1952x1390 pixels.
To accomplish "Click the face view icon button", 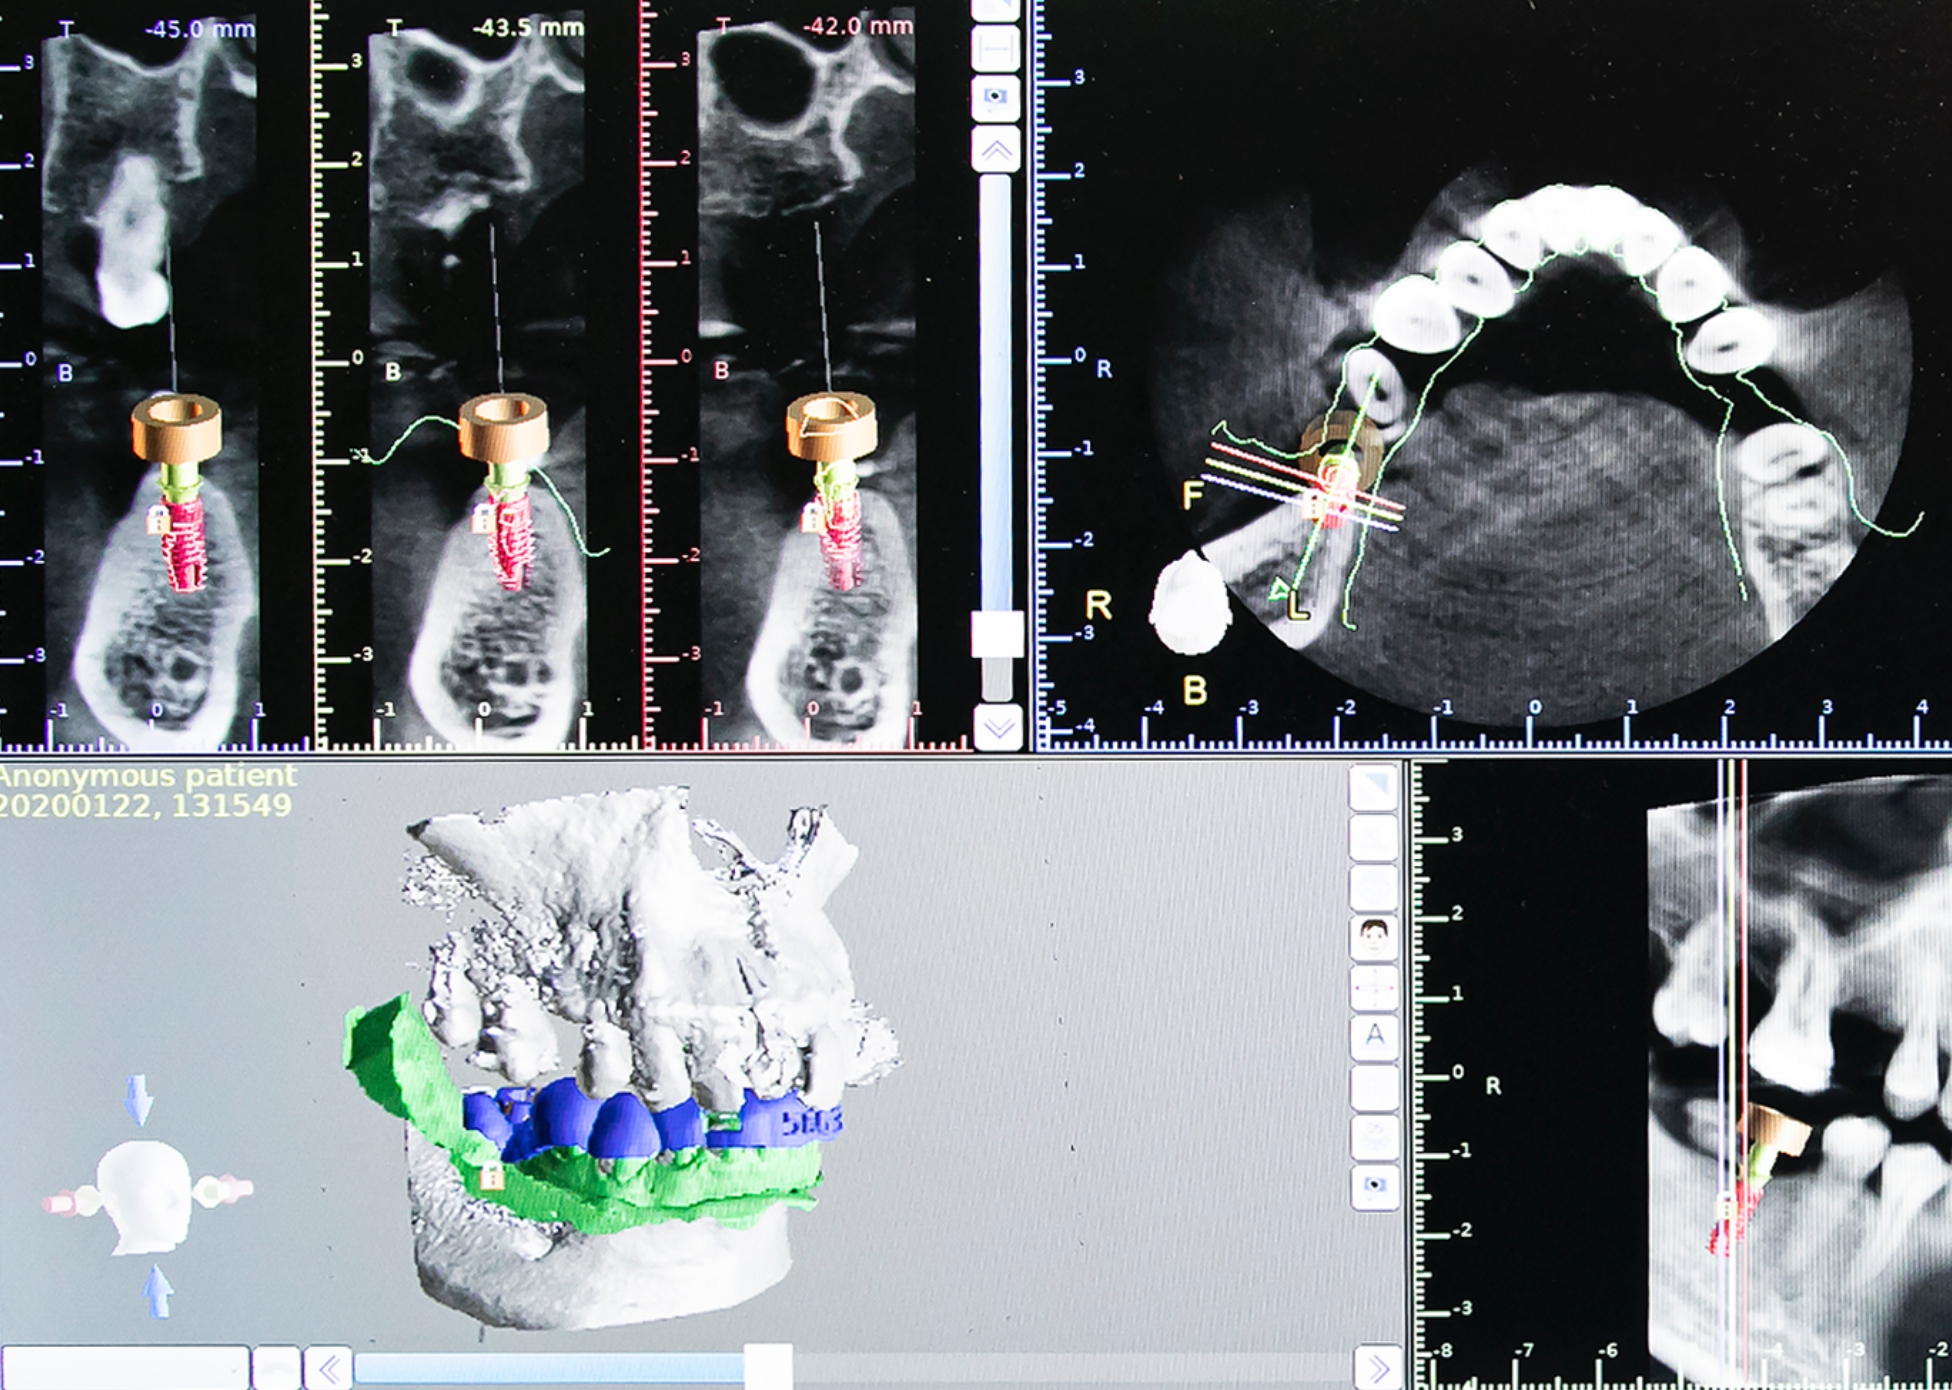I will click(x=1374, y=937).
